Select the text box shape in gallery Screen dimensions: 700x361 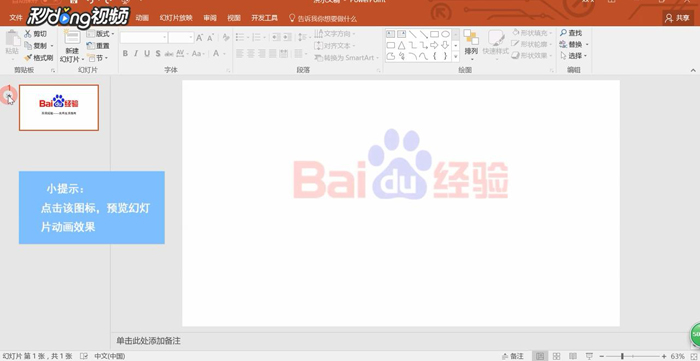pos(391,34)
